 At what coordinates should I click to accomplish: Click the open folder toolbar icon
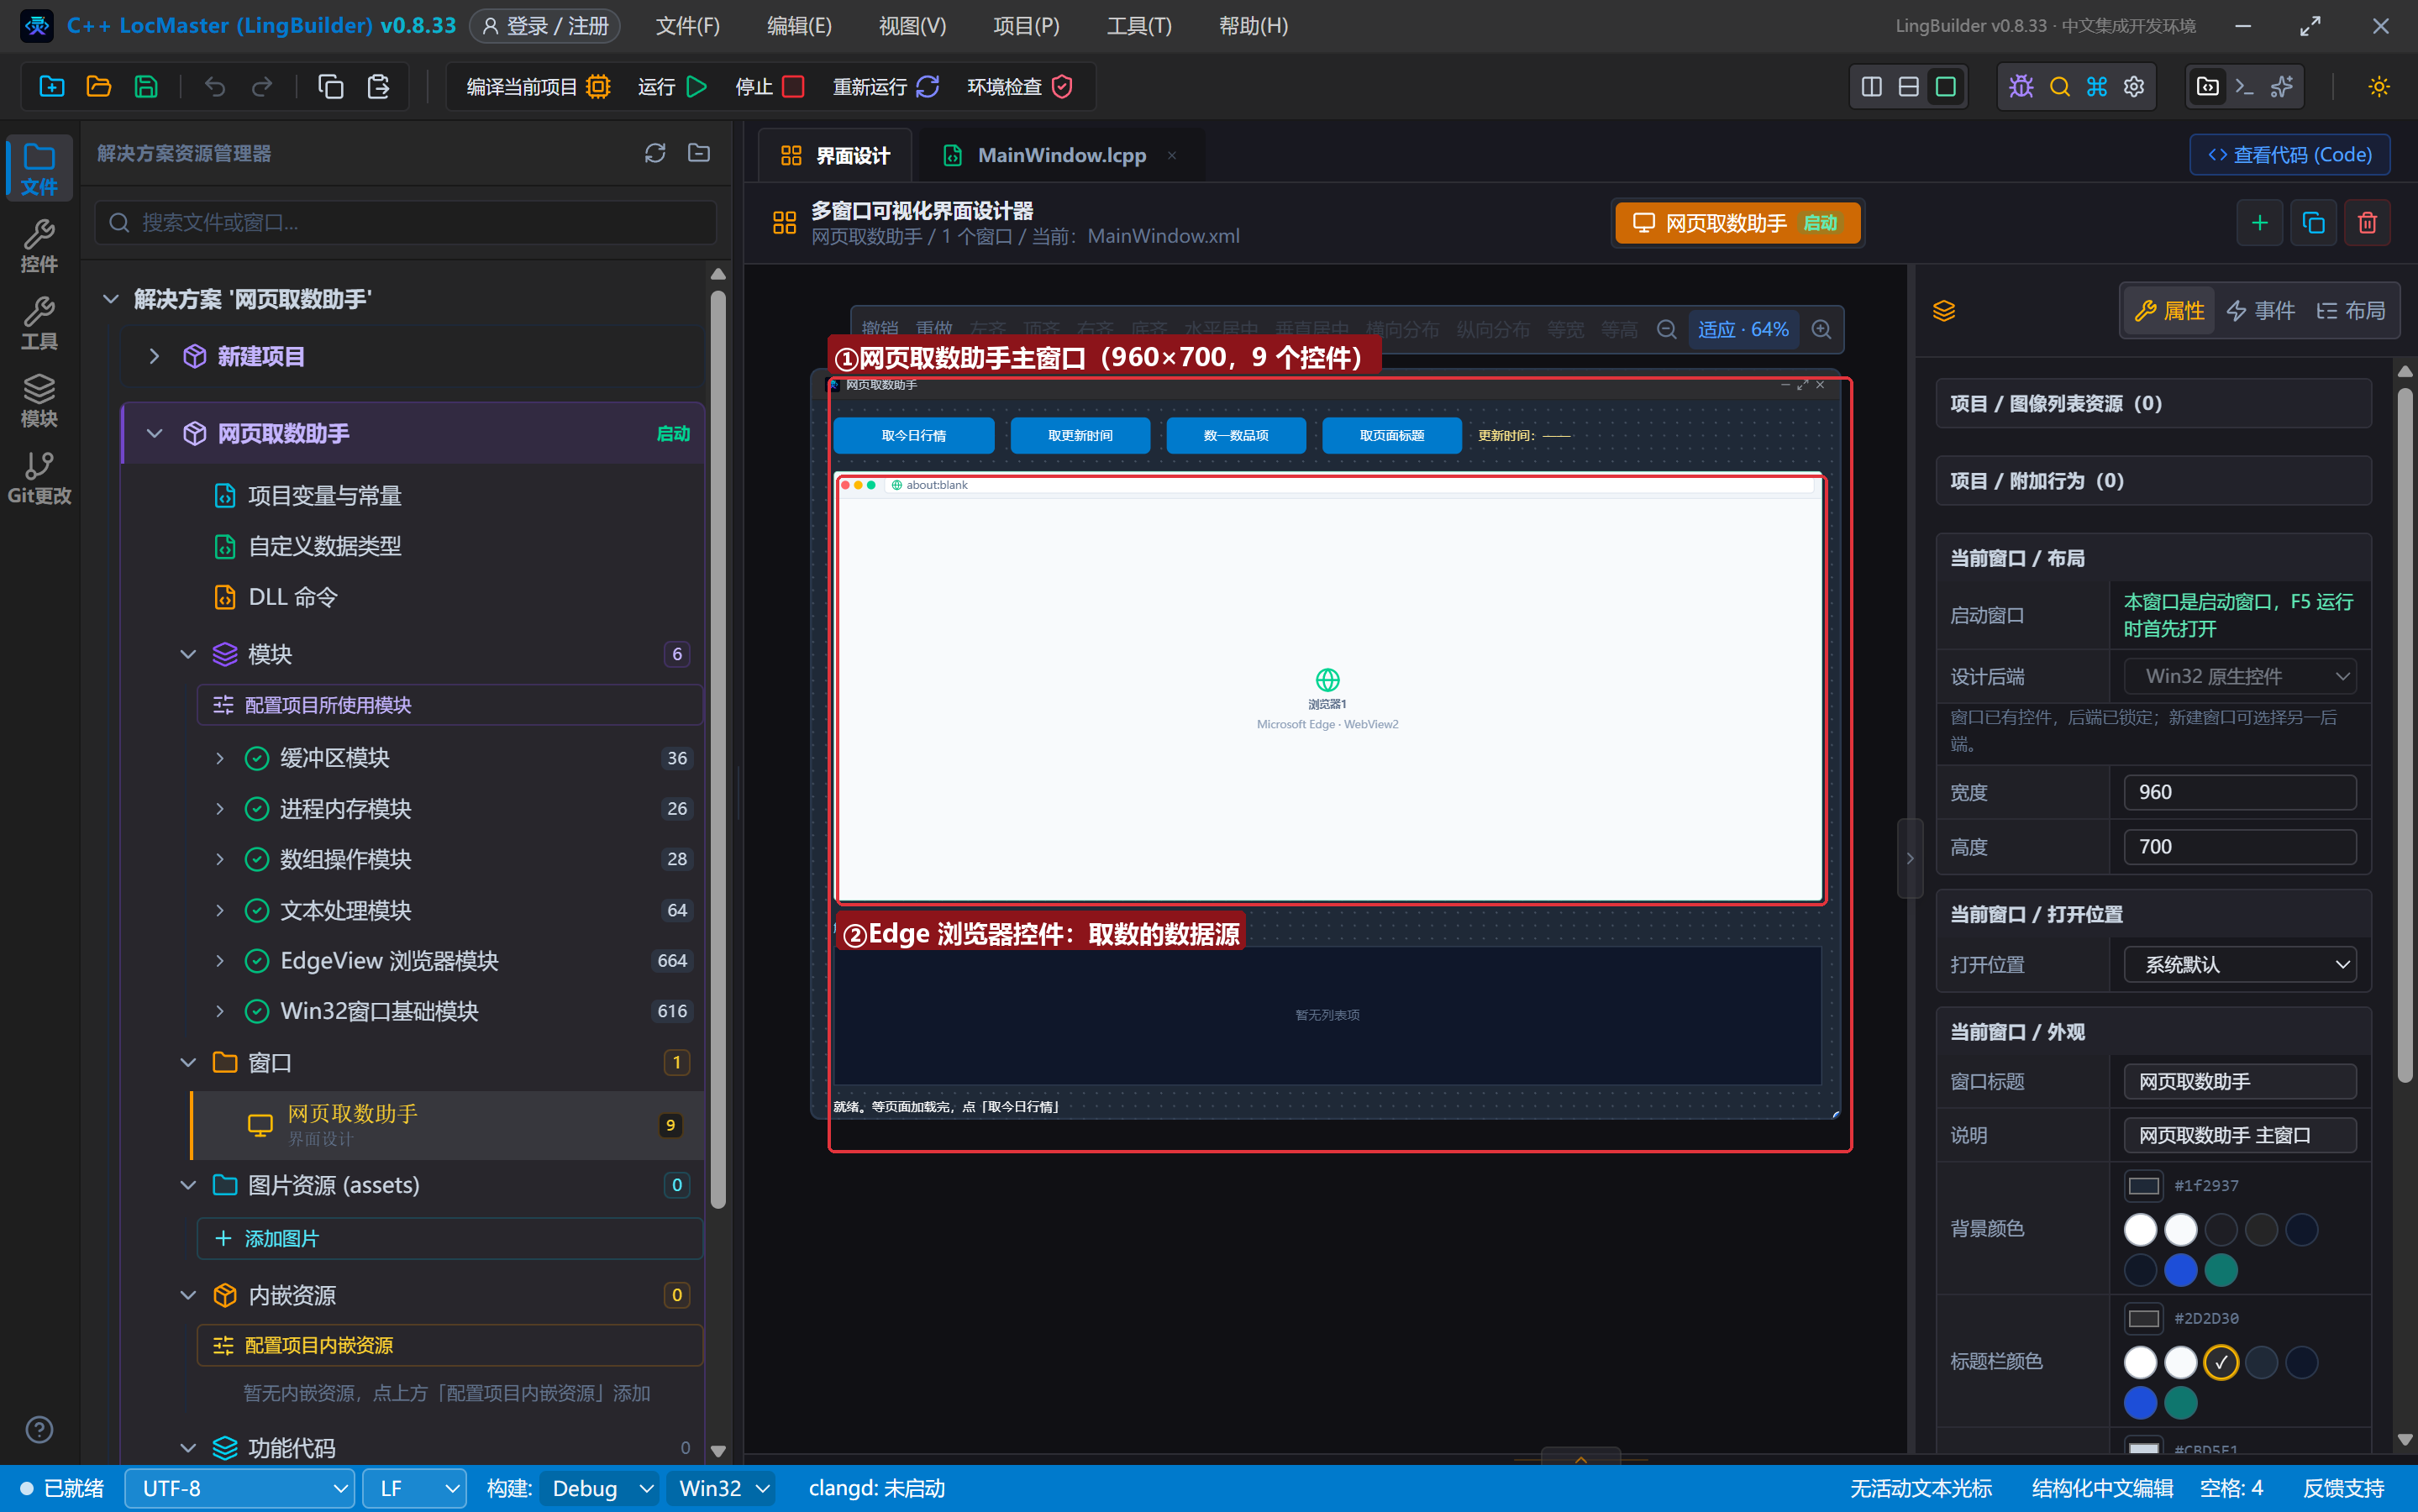pos(98,87)
